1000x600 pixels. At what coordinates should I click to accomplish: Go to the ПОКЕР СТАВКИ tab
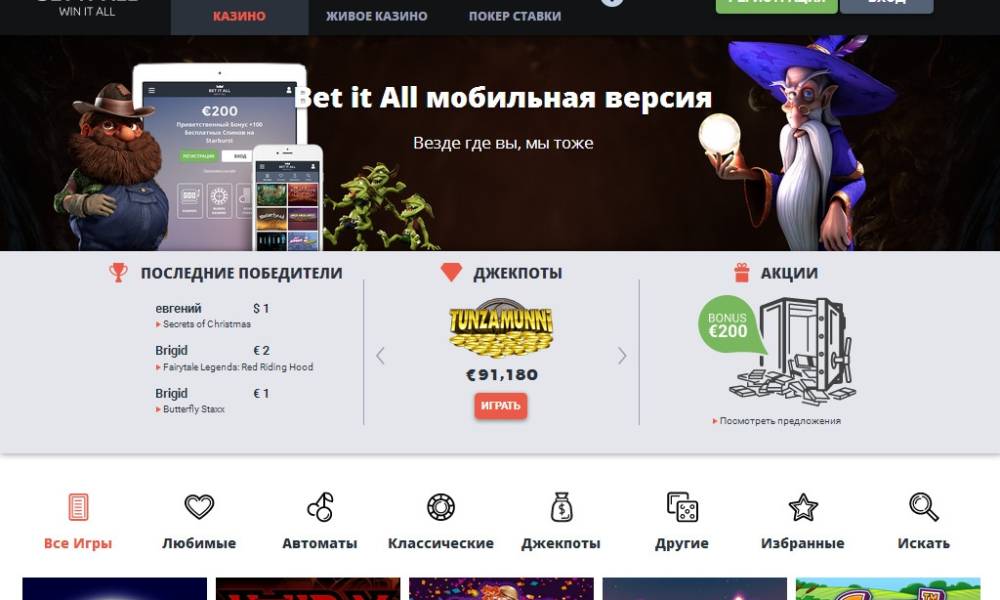pyautogui.click(x=515, y=16)
